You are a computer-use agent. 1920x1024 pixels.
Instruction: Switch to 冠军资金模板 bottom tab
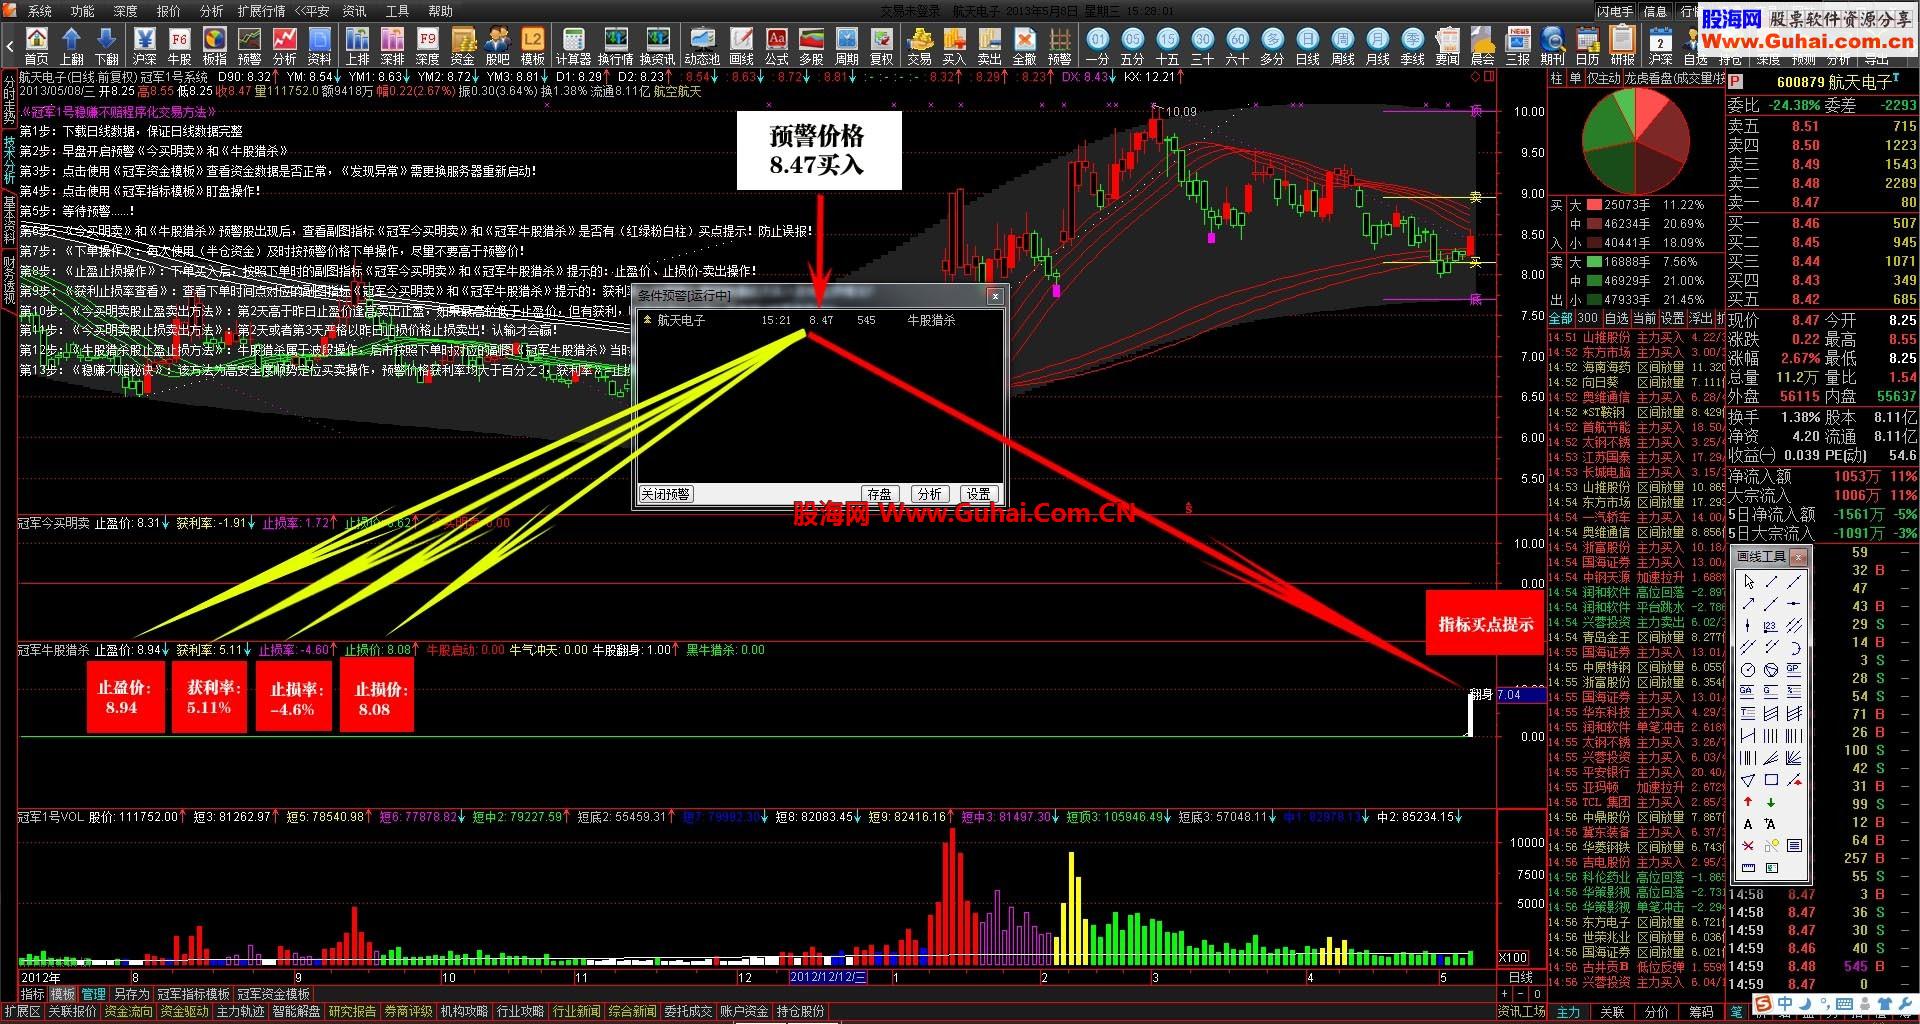tap(274, 994)
